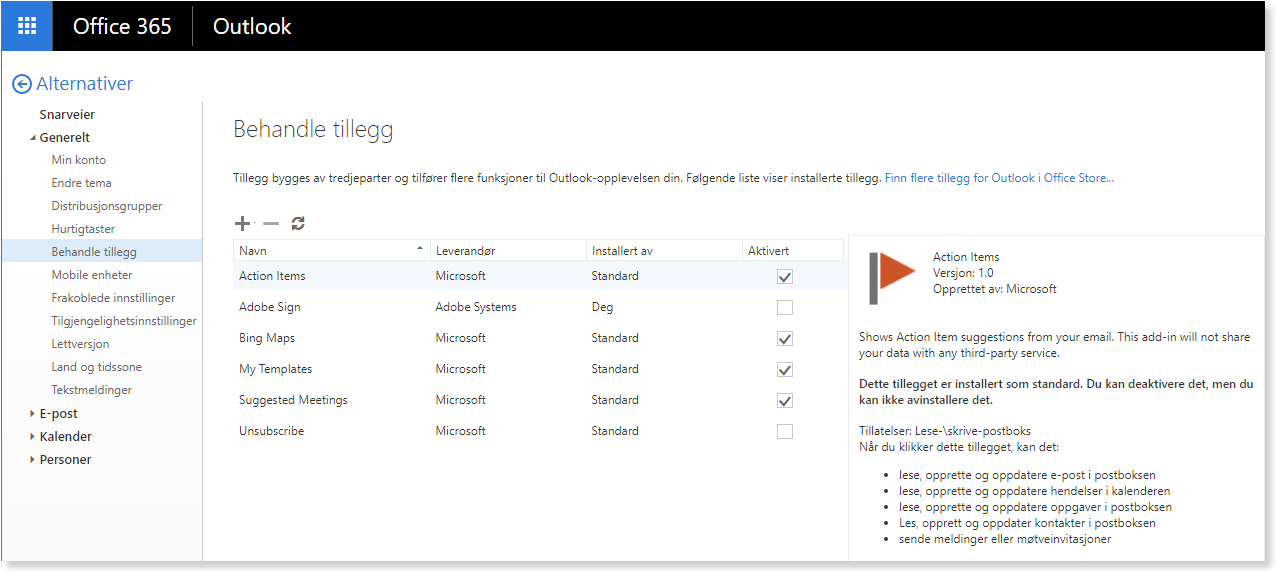Refresh the add-in list
Viewport: 1278px width, 574px height.
tap(298, 224)
